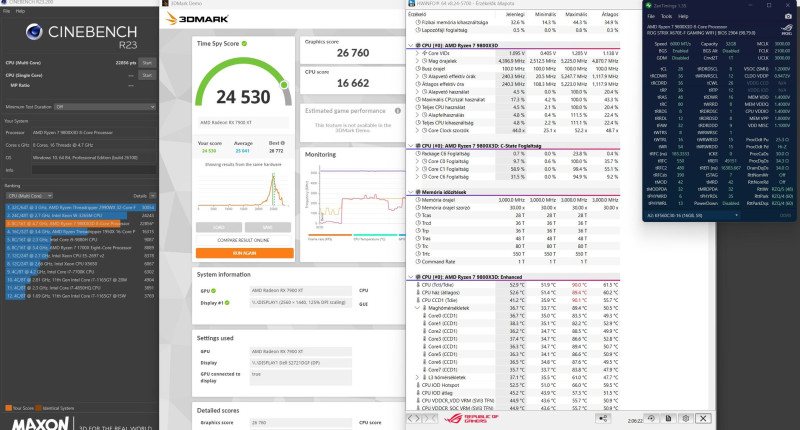Start the CPU (Multi Core) test

147,63
